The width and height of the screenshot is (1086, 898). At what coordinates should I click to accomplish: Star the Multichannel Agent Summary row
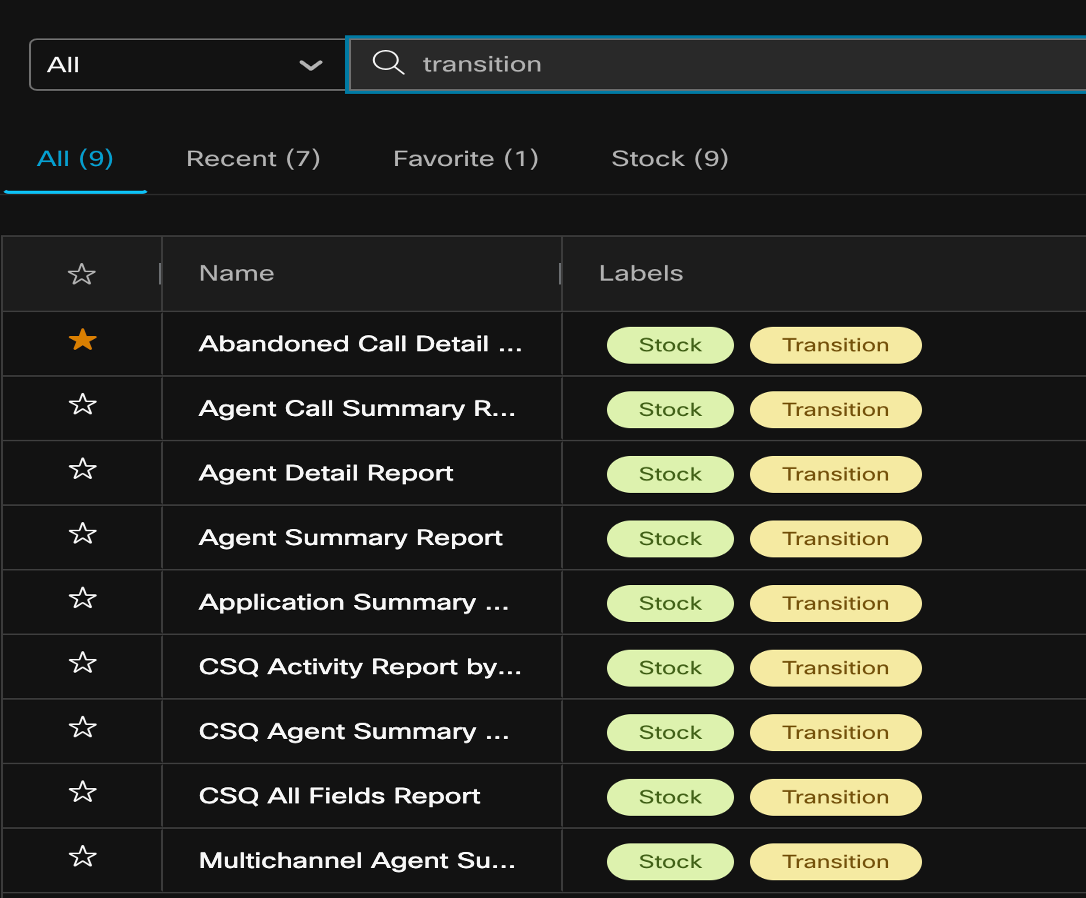[81, 857]
